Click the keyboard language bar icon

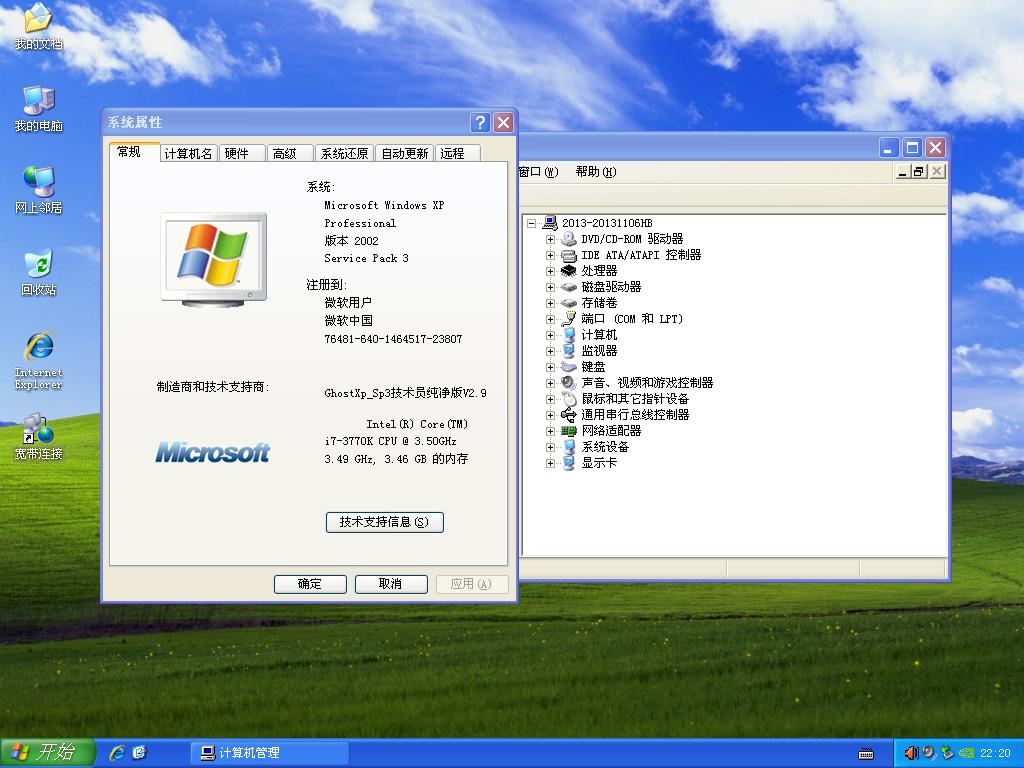866,754
